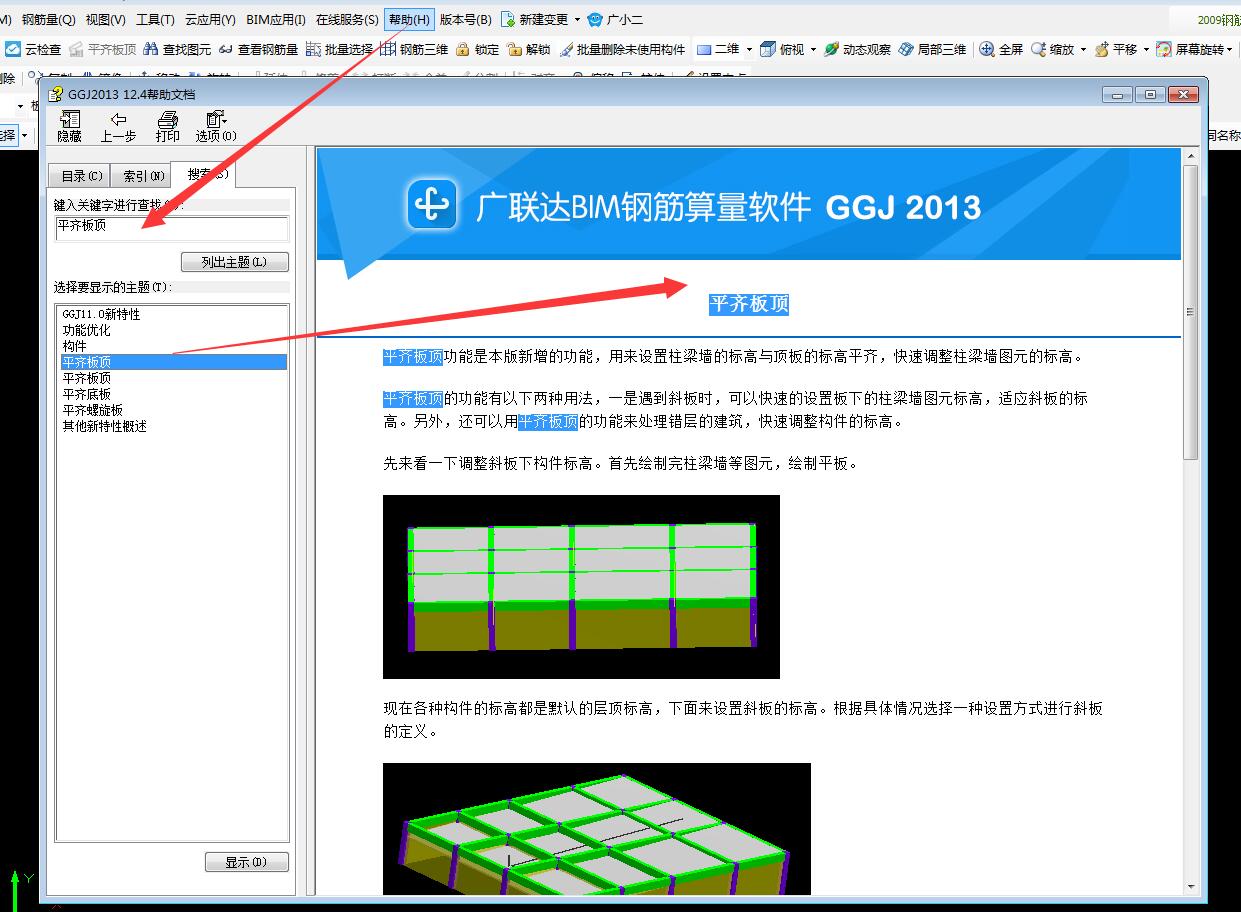Select topic 平齐底板
Viewport: 1241px width, 912px height.
[x=86, y=394]
